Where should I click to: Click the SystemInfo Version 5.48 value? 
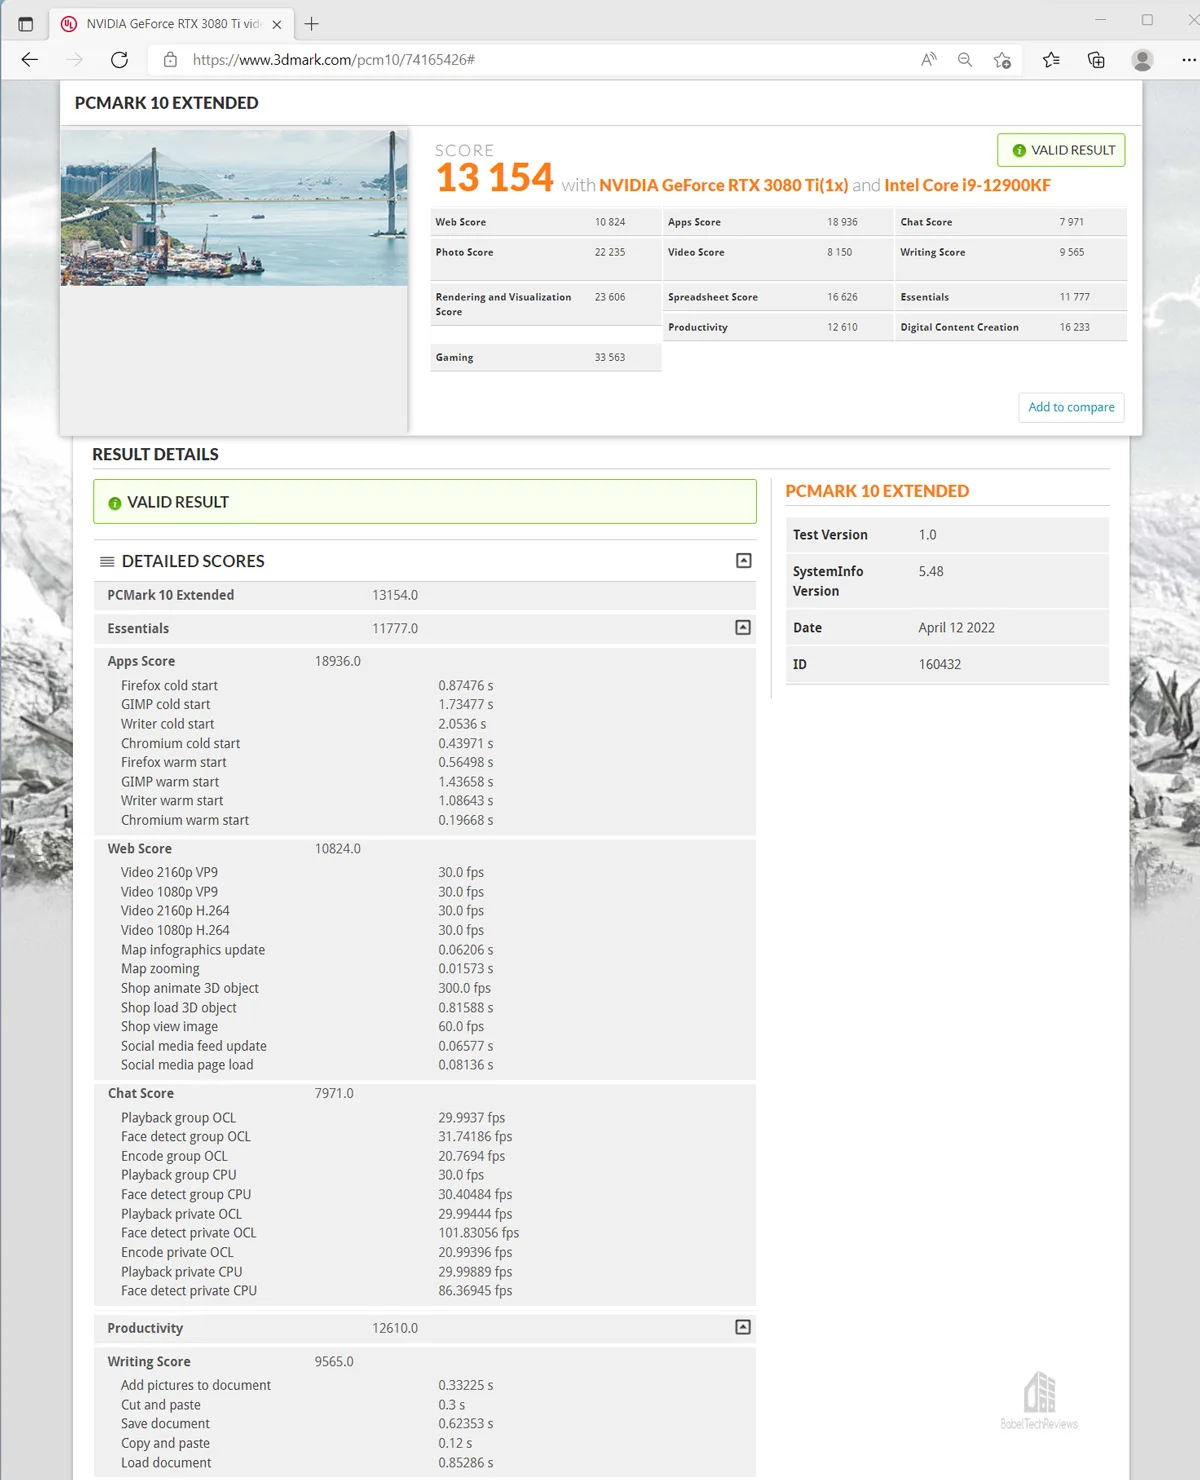931,571
